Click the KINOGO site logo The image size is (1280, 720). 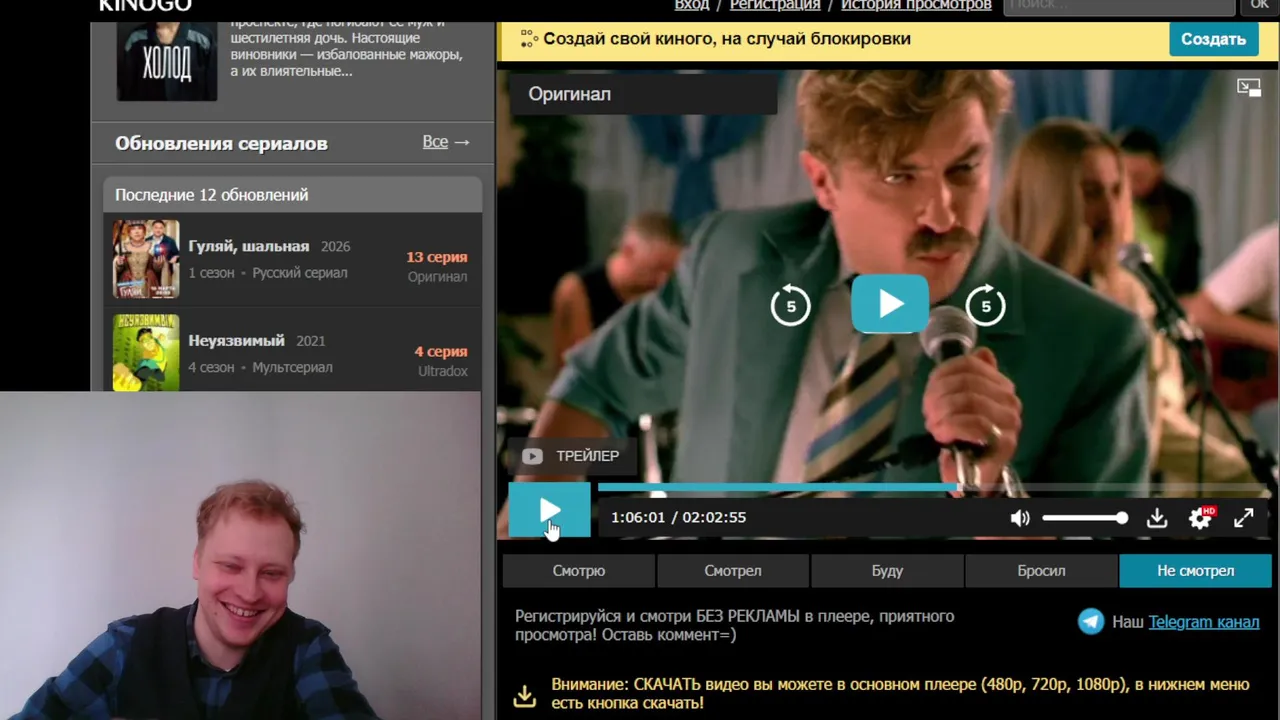(x=145, y=6)
